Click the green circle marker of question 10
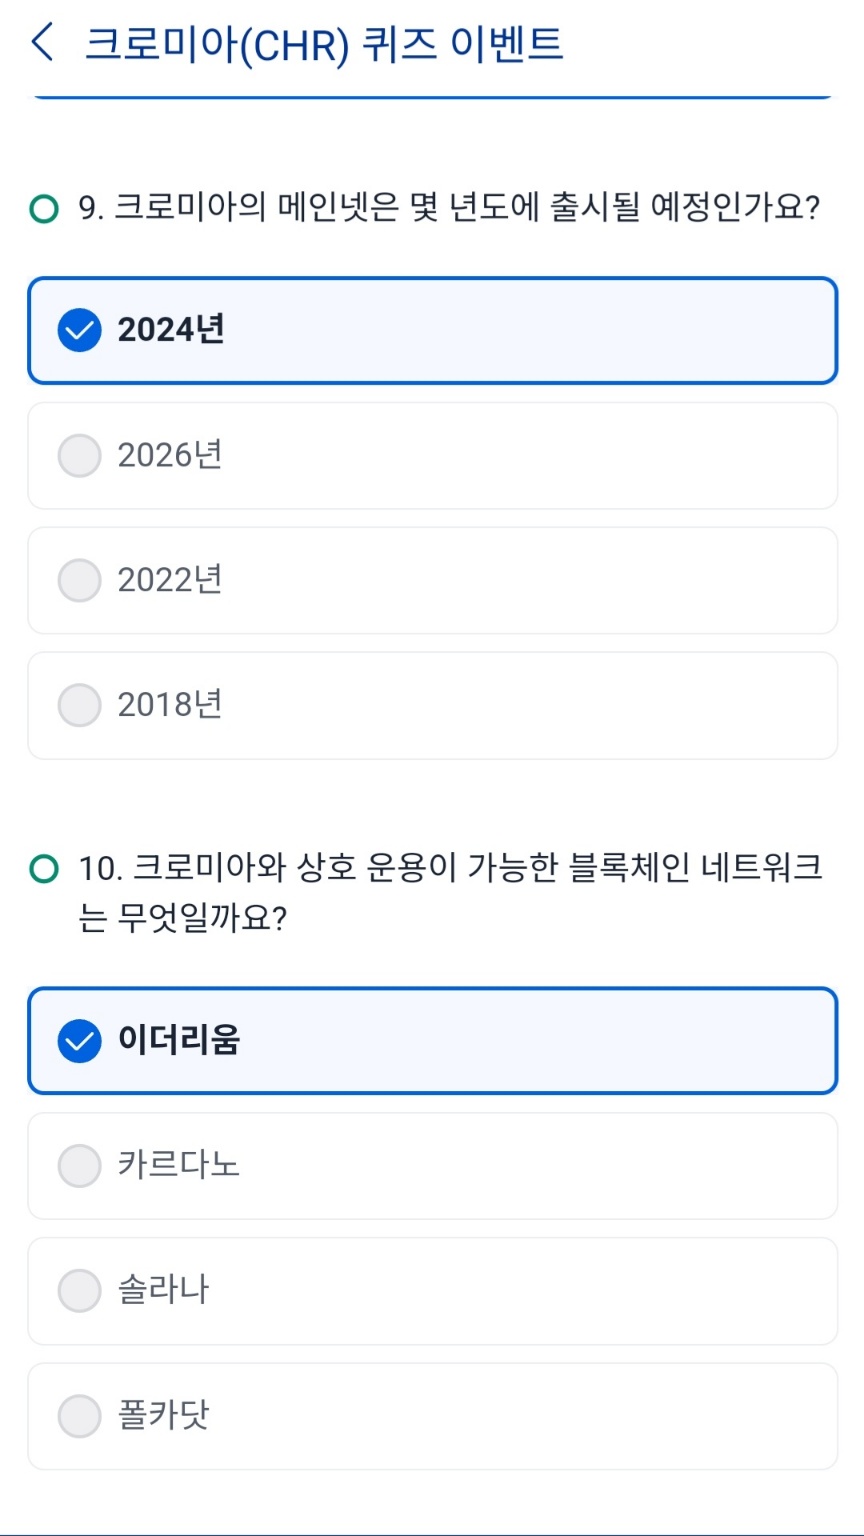This screenshot has height=1536, width=864. 43,869
